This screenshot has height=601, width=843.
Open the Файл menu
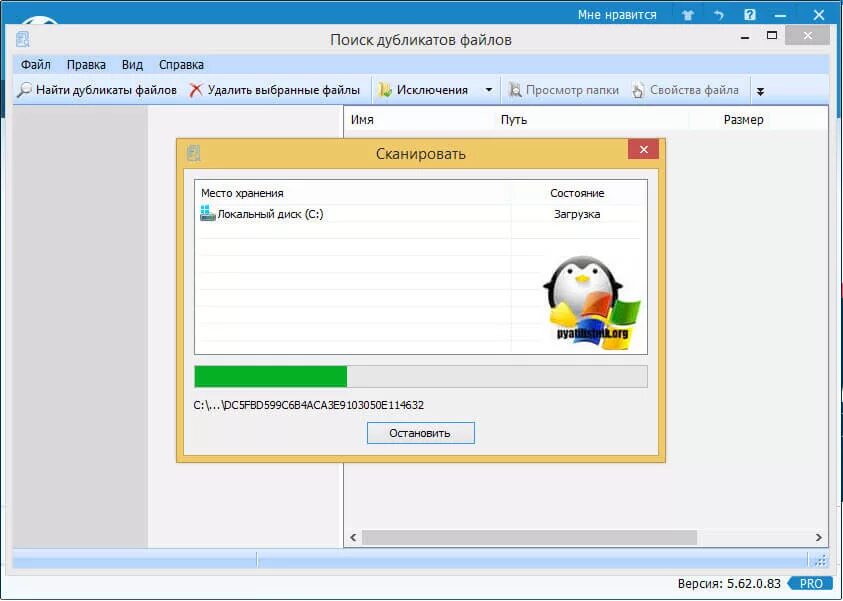coord(35,65)
